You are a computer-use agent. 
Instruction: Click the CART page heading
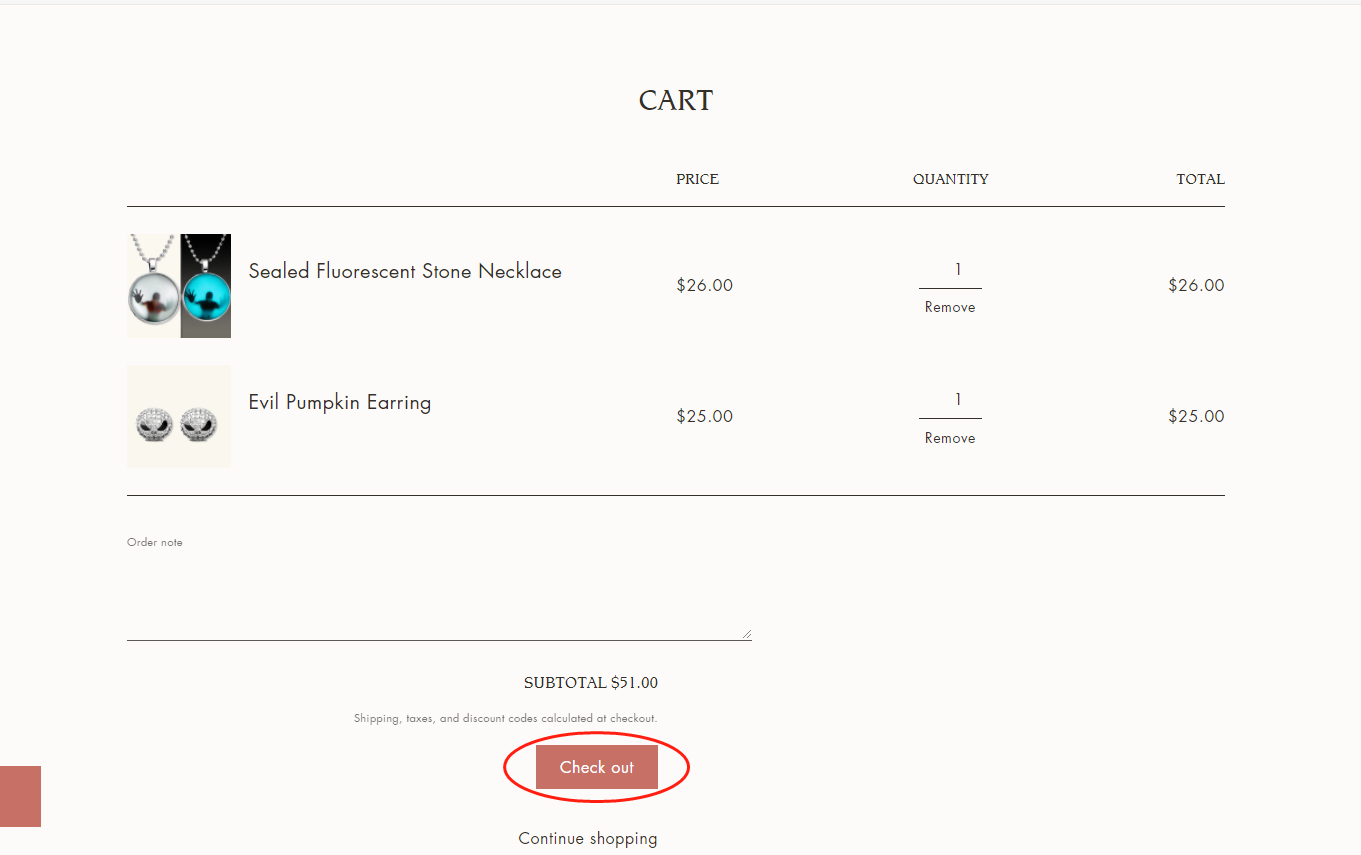point(676,100)
